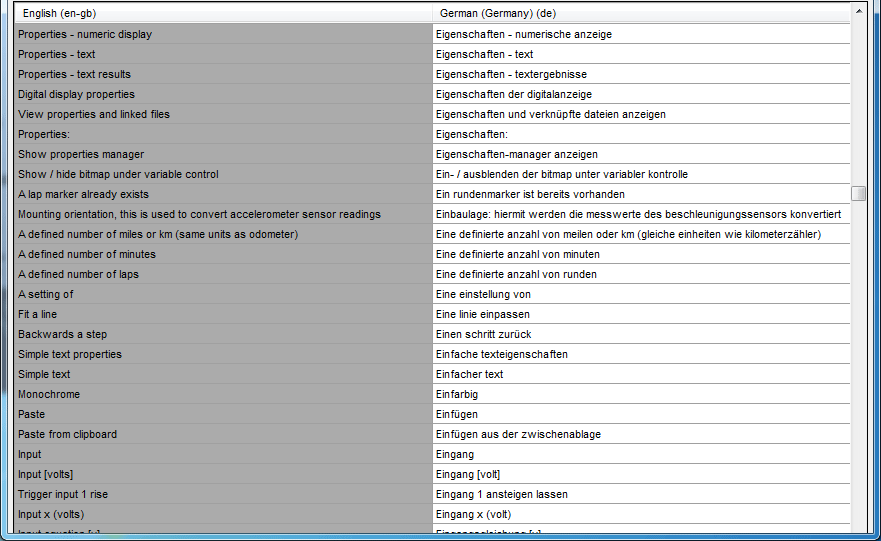Click the German (Germany) (de) column header
881x541 pixels.
(641, 14)
